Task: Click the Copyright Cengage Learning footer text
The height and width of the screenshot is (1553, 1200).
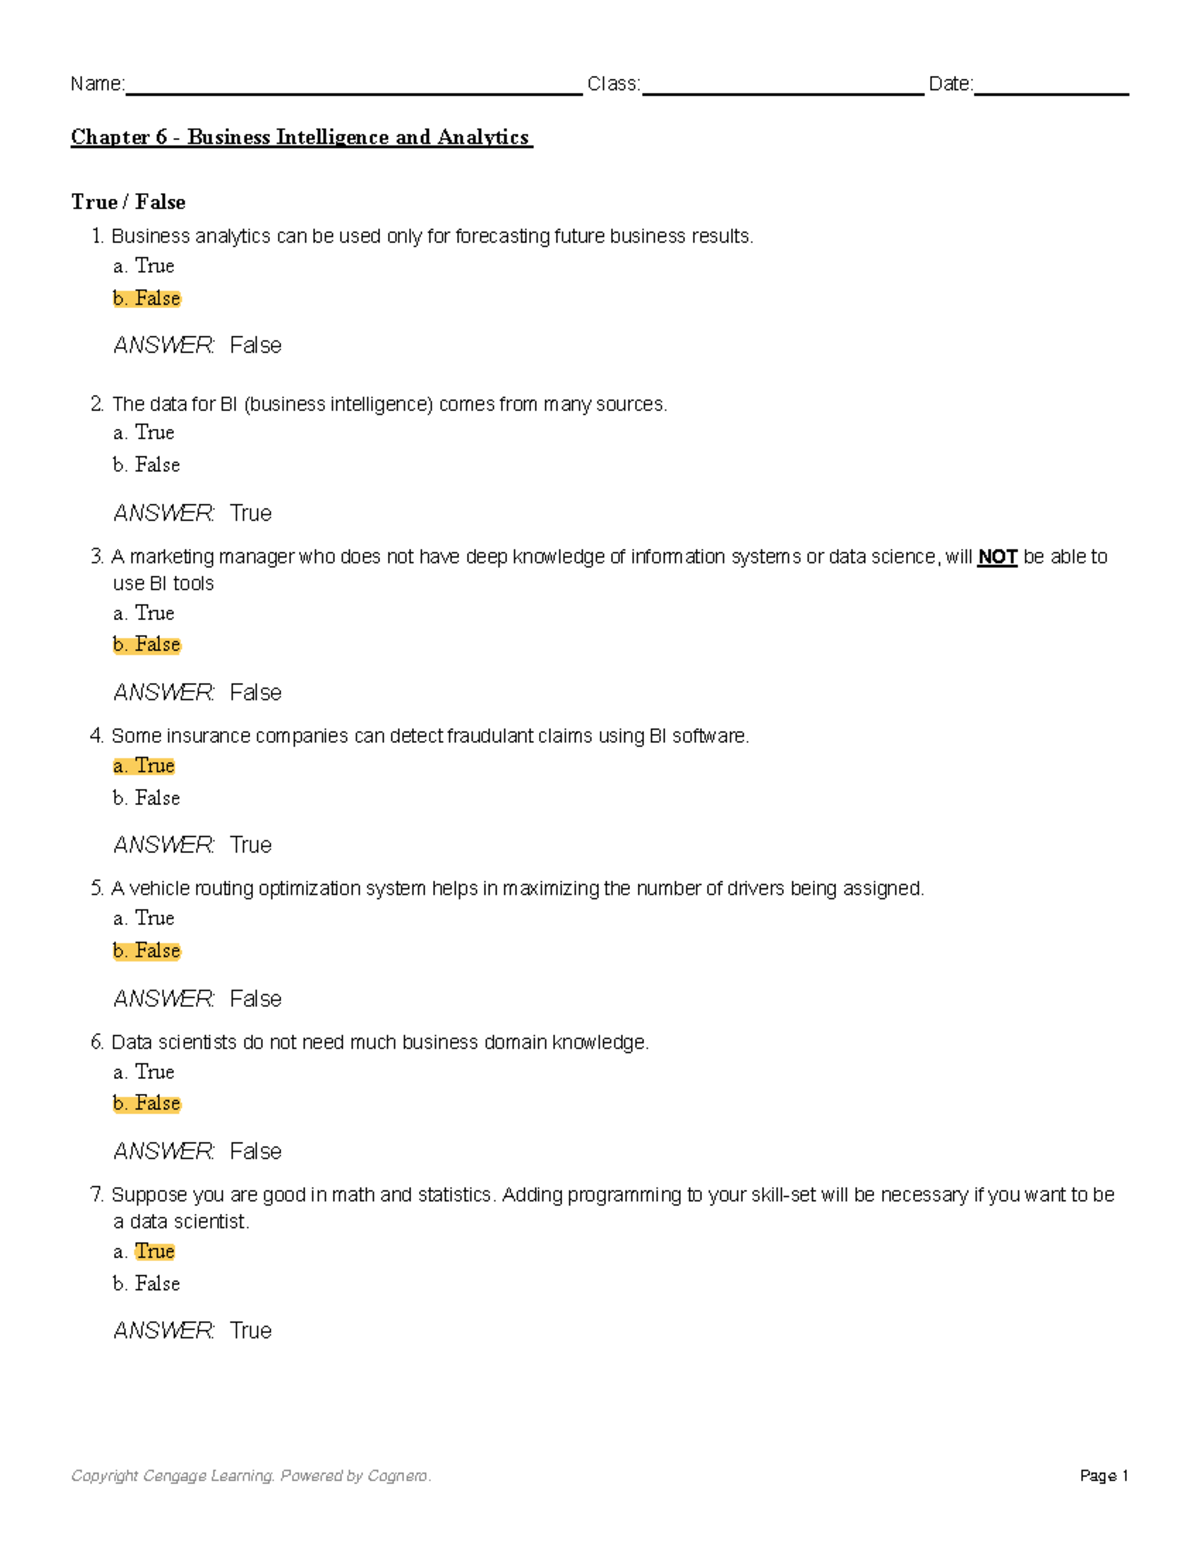Action: point(251,1476)
